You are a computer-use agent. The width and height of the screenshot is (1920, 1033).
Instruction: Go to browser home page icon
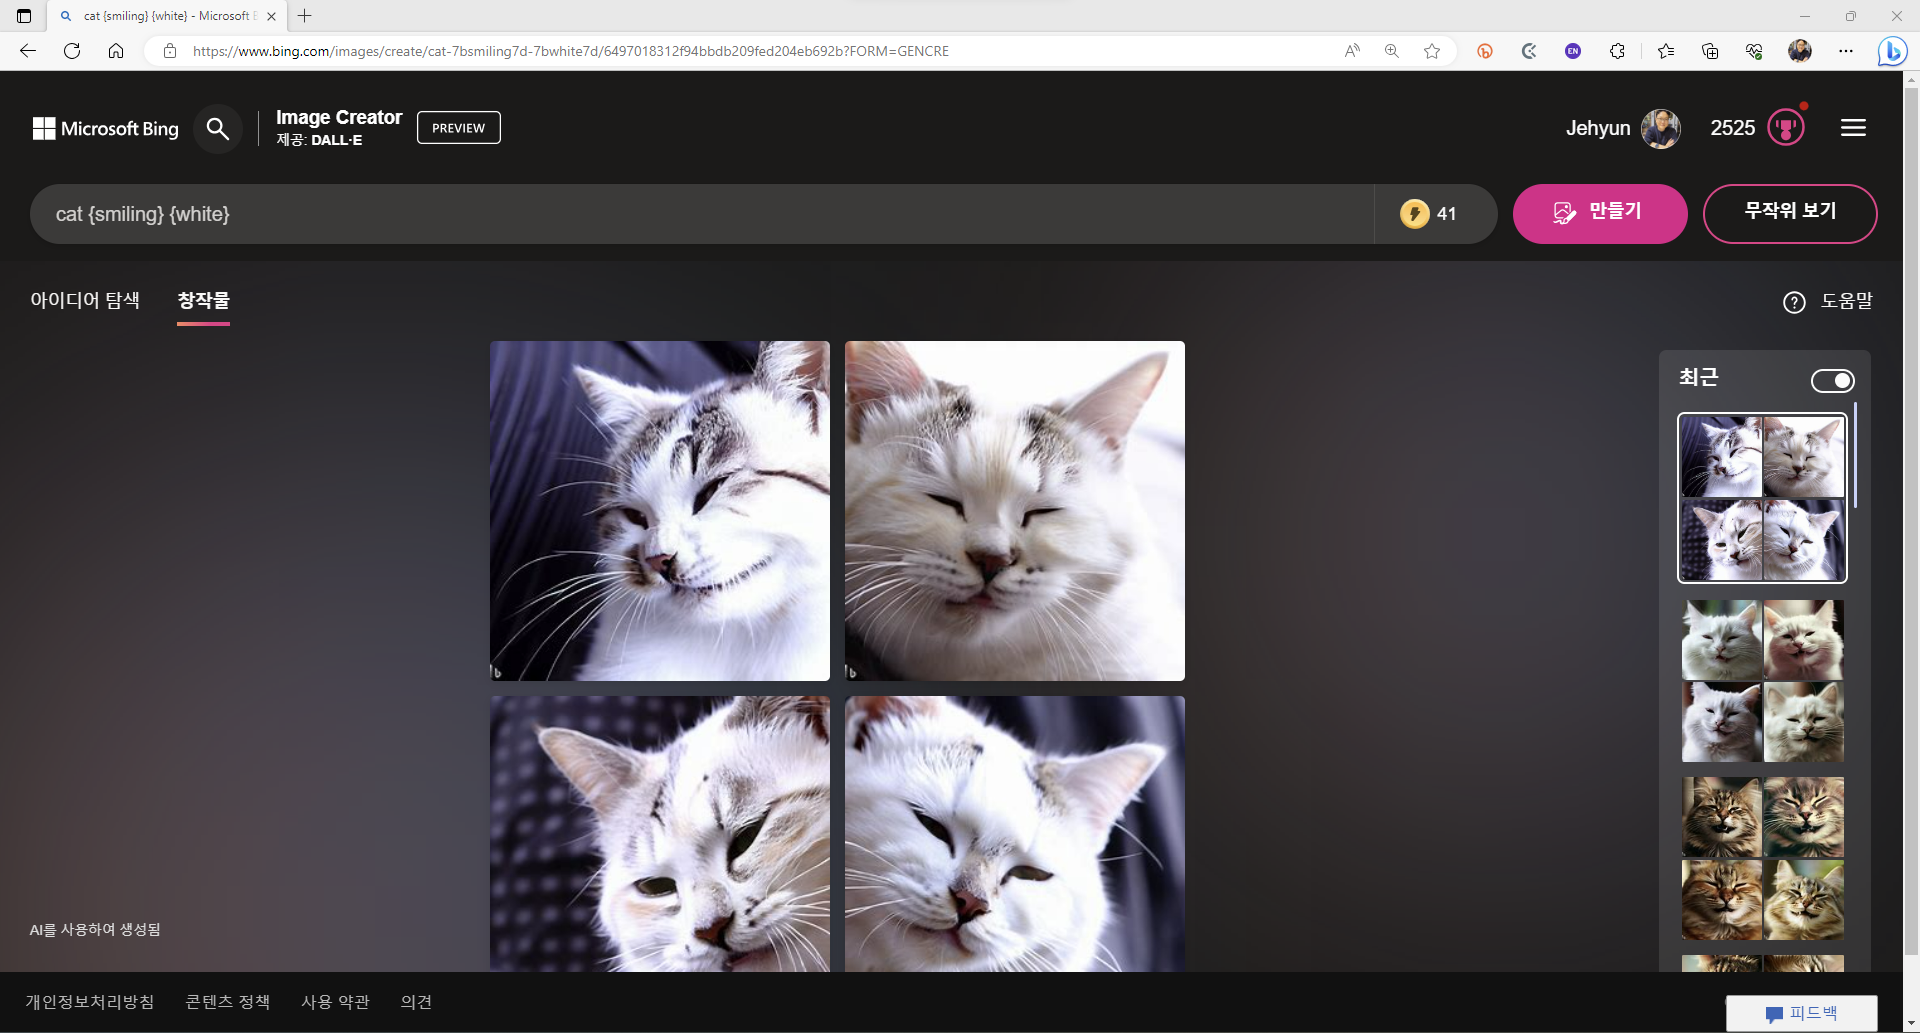coord(116,51)
